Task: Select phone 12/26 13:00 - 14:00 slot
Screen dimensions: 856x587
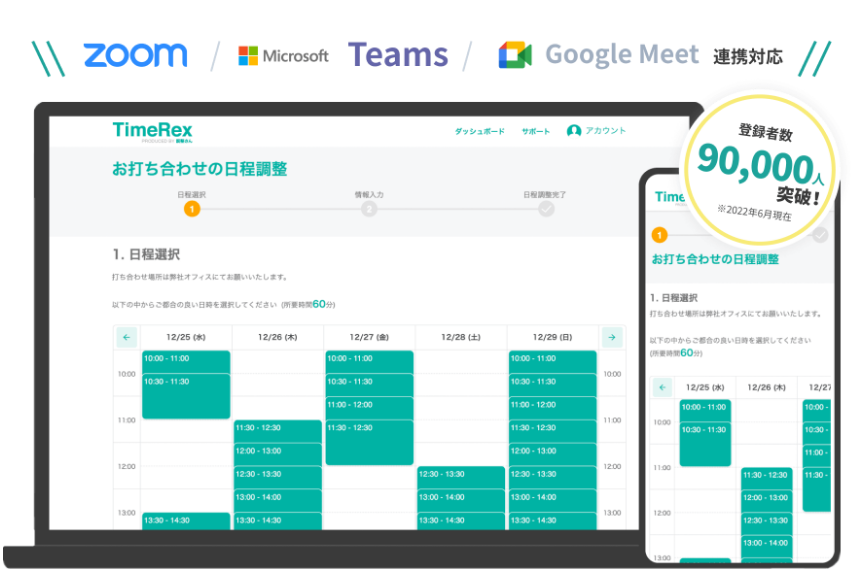Action: (766, 547)
